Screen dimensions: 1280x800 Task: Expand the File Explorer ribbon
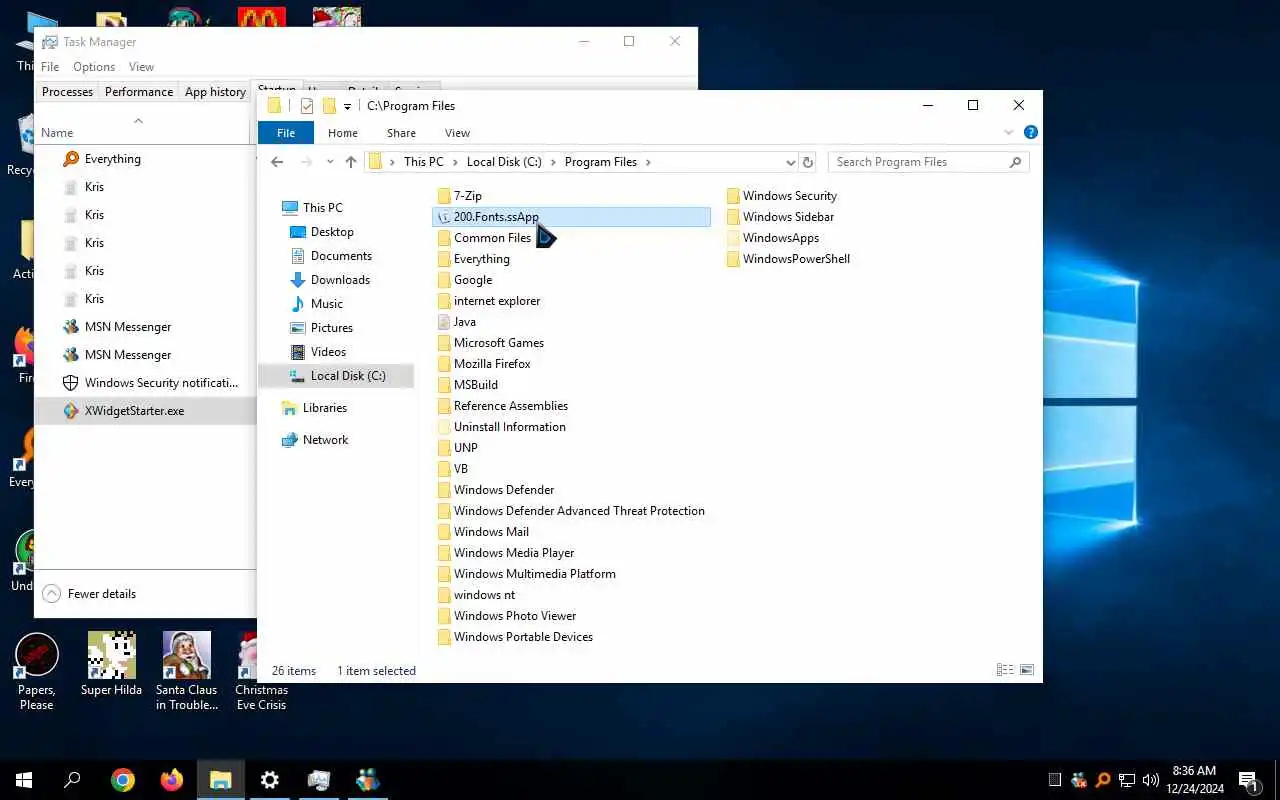pos(1009,132)
